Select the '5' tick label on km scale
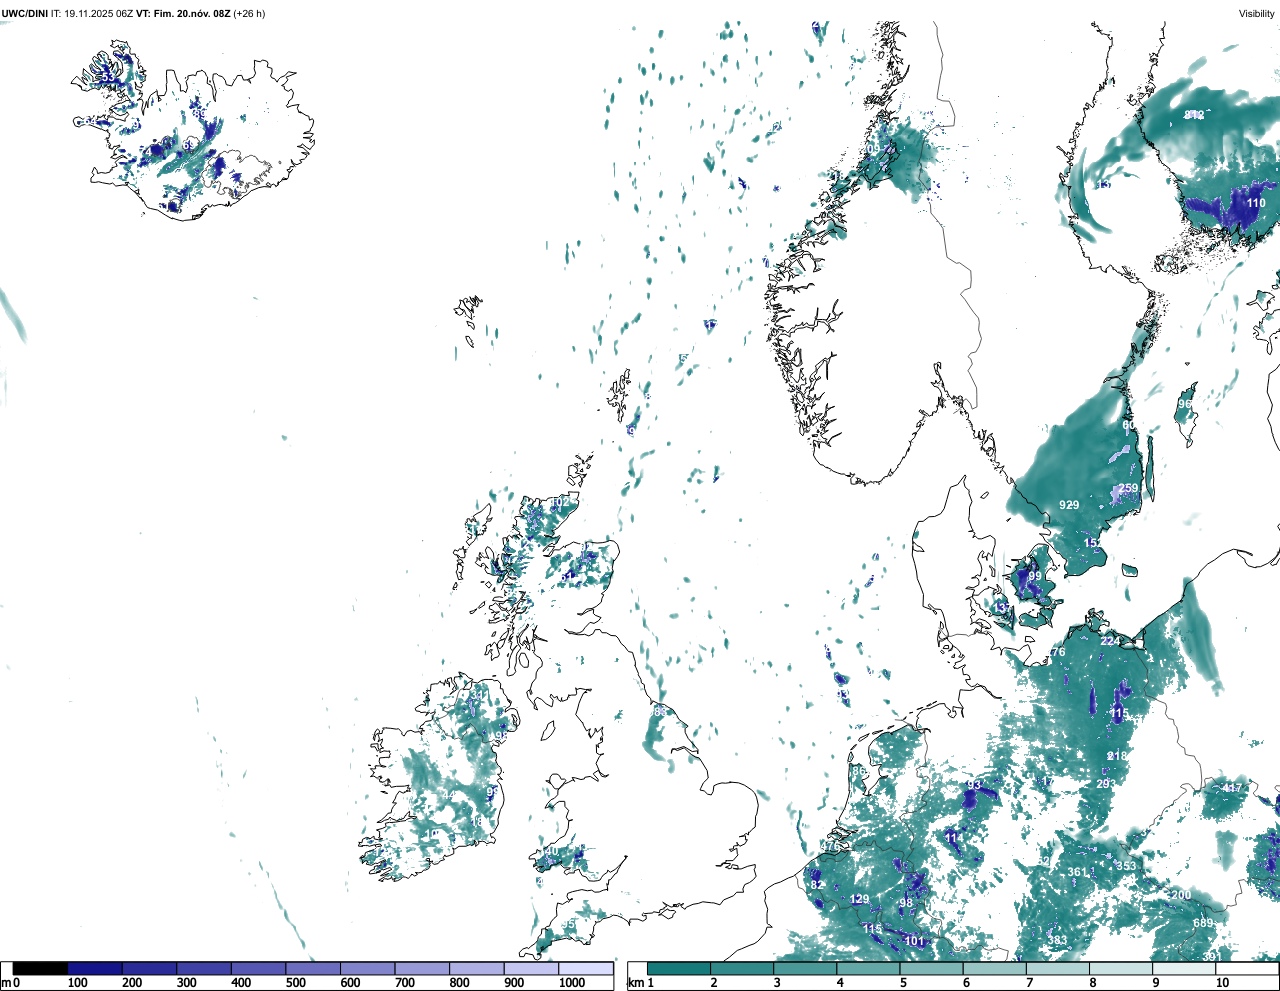Viewport: 1280px width, 991px height. click(903, 983)
